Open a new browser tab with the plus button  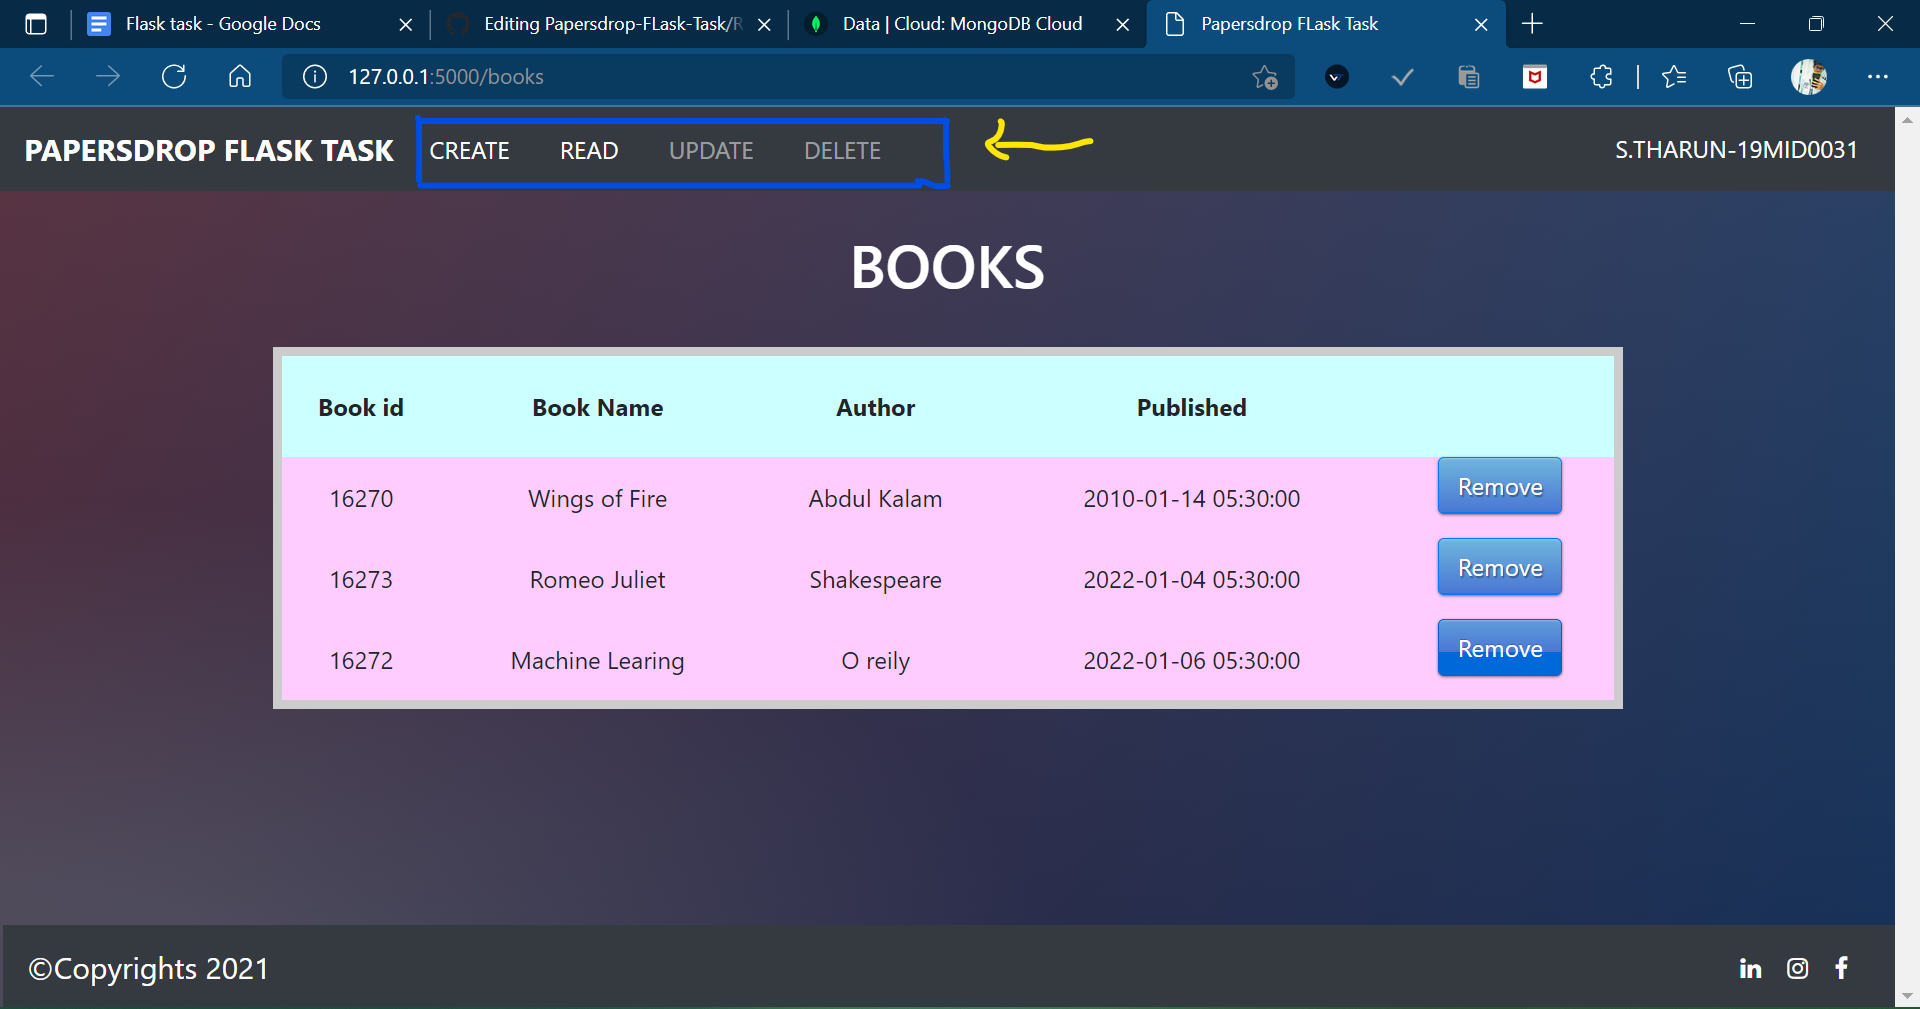tap(1531, 24)
